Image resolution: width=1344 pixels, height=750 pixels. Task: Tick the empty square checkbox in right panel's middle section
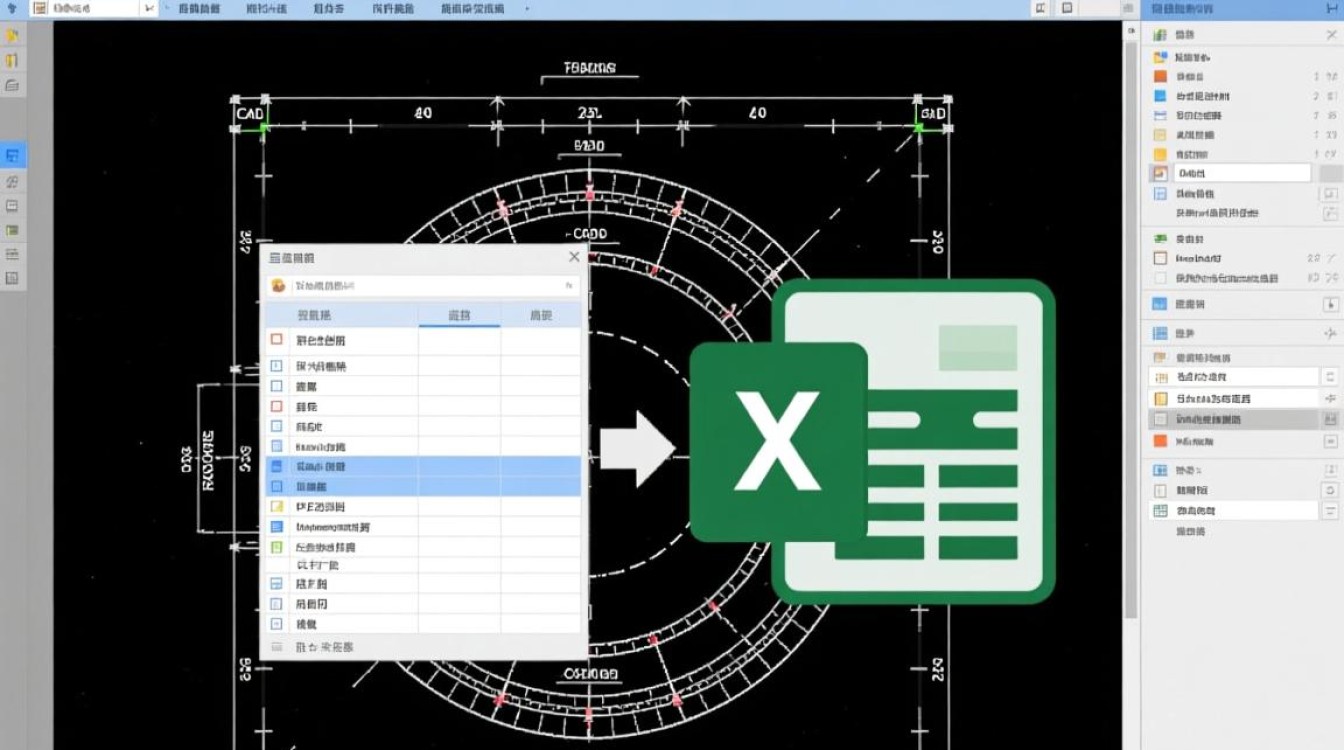pos(1160,258)
